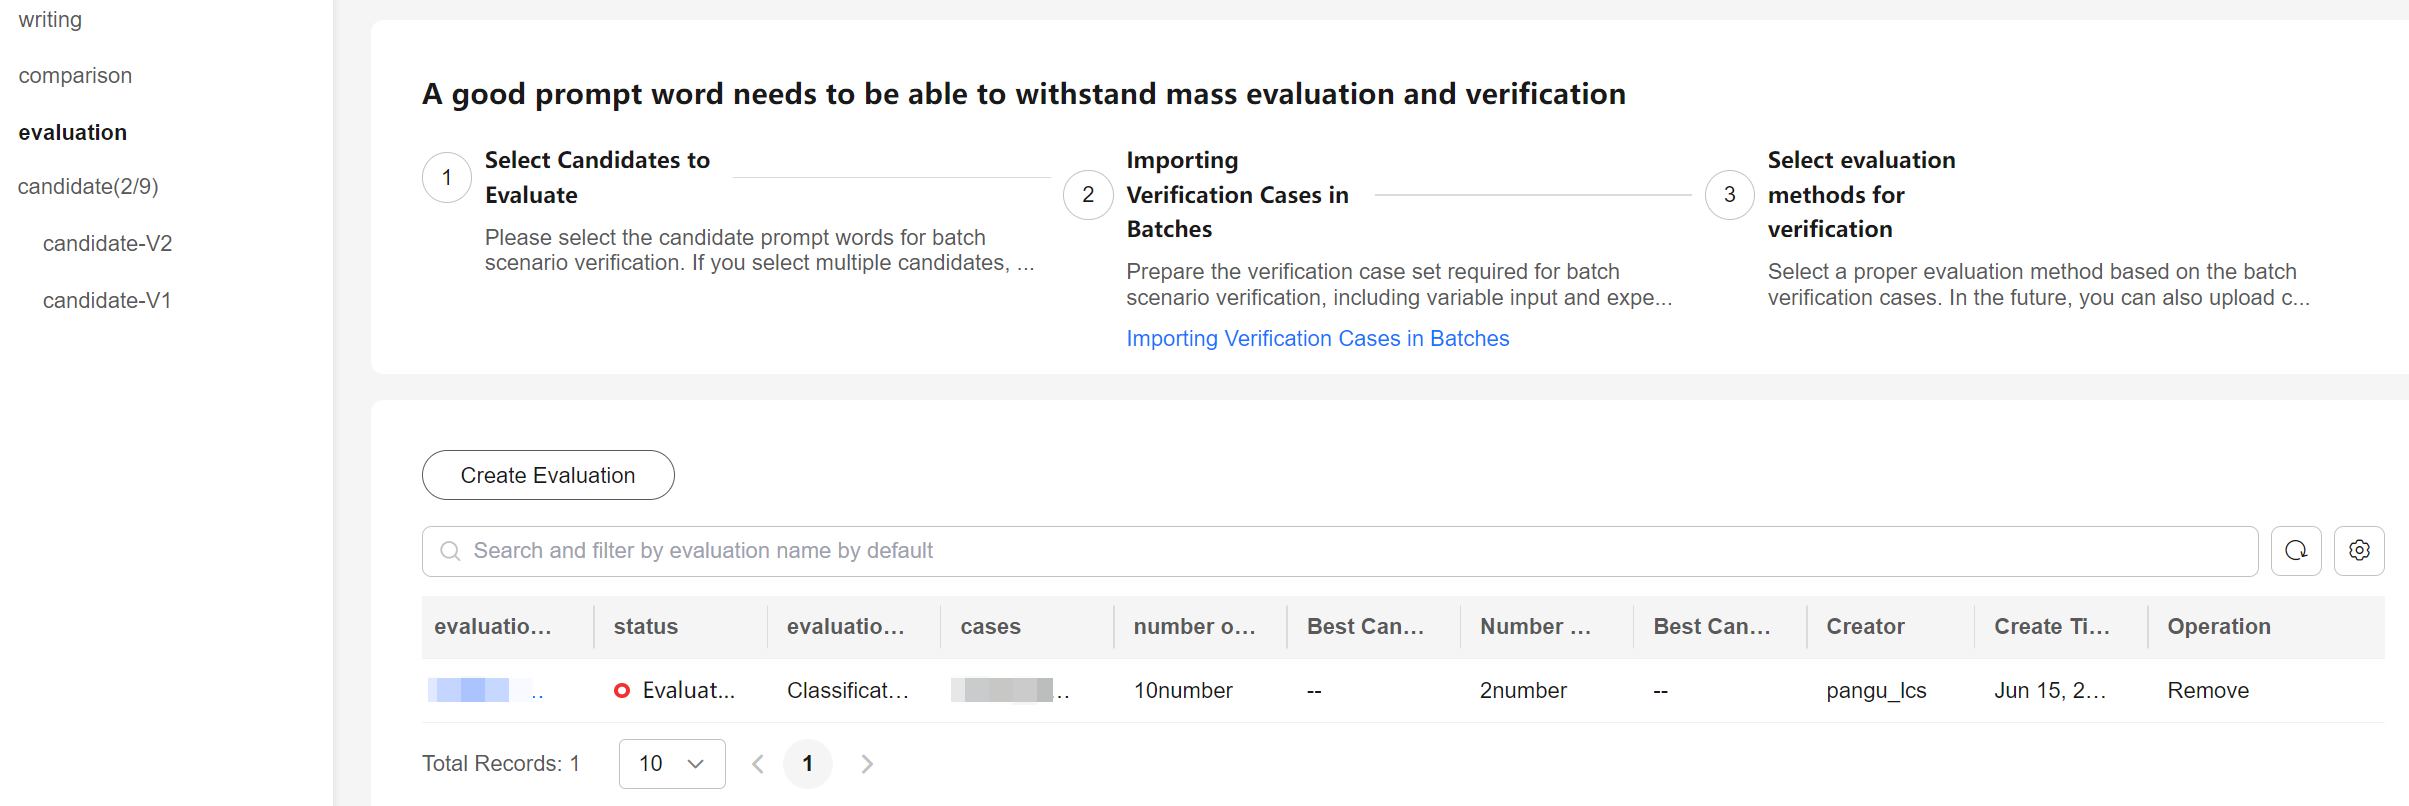
Task: Click step 1 circle indicator
Action: click(447, 178)
